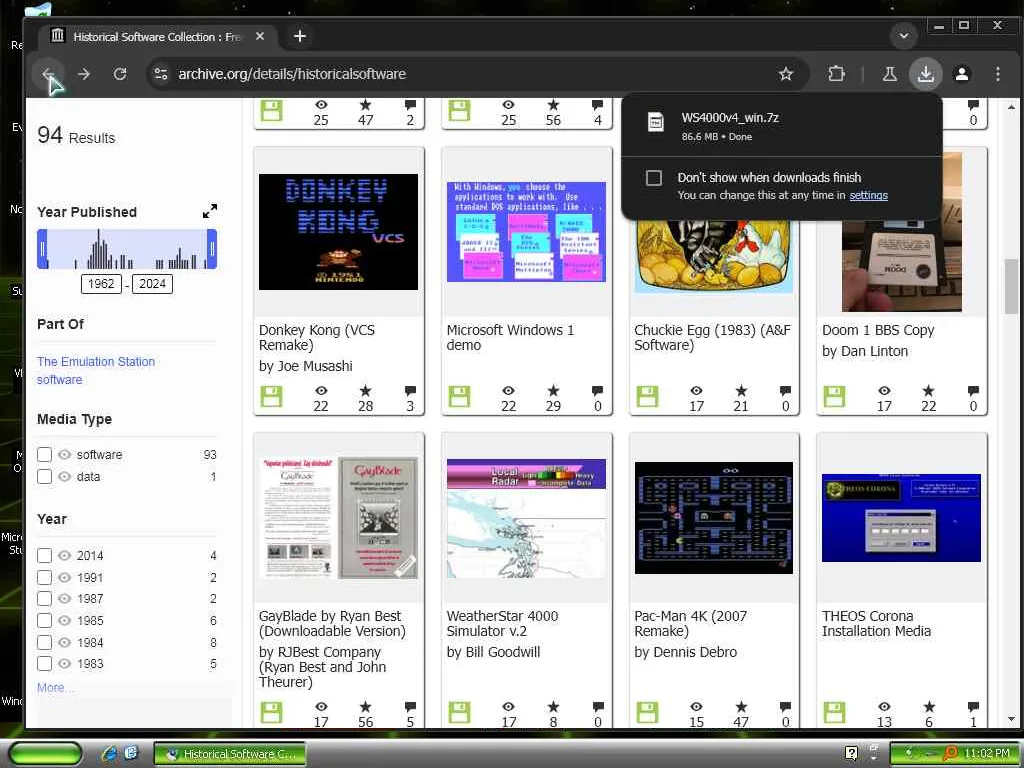Launch Internet Explorer from quick launch

coord(110,753)
